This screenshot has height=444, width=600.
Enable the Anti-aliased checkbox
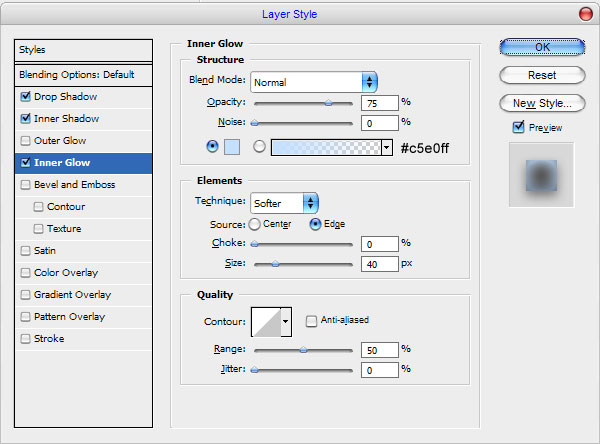pyautogui.click(x=311, y=321)
